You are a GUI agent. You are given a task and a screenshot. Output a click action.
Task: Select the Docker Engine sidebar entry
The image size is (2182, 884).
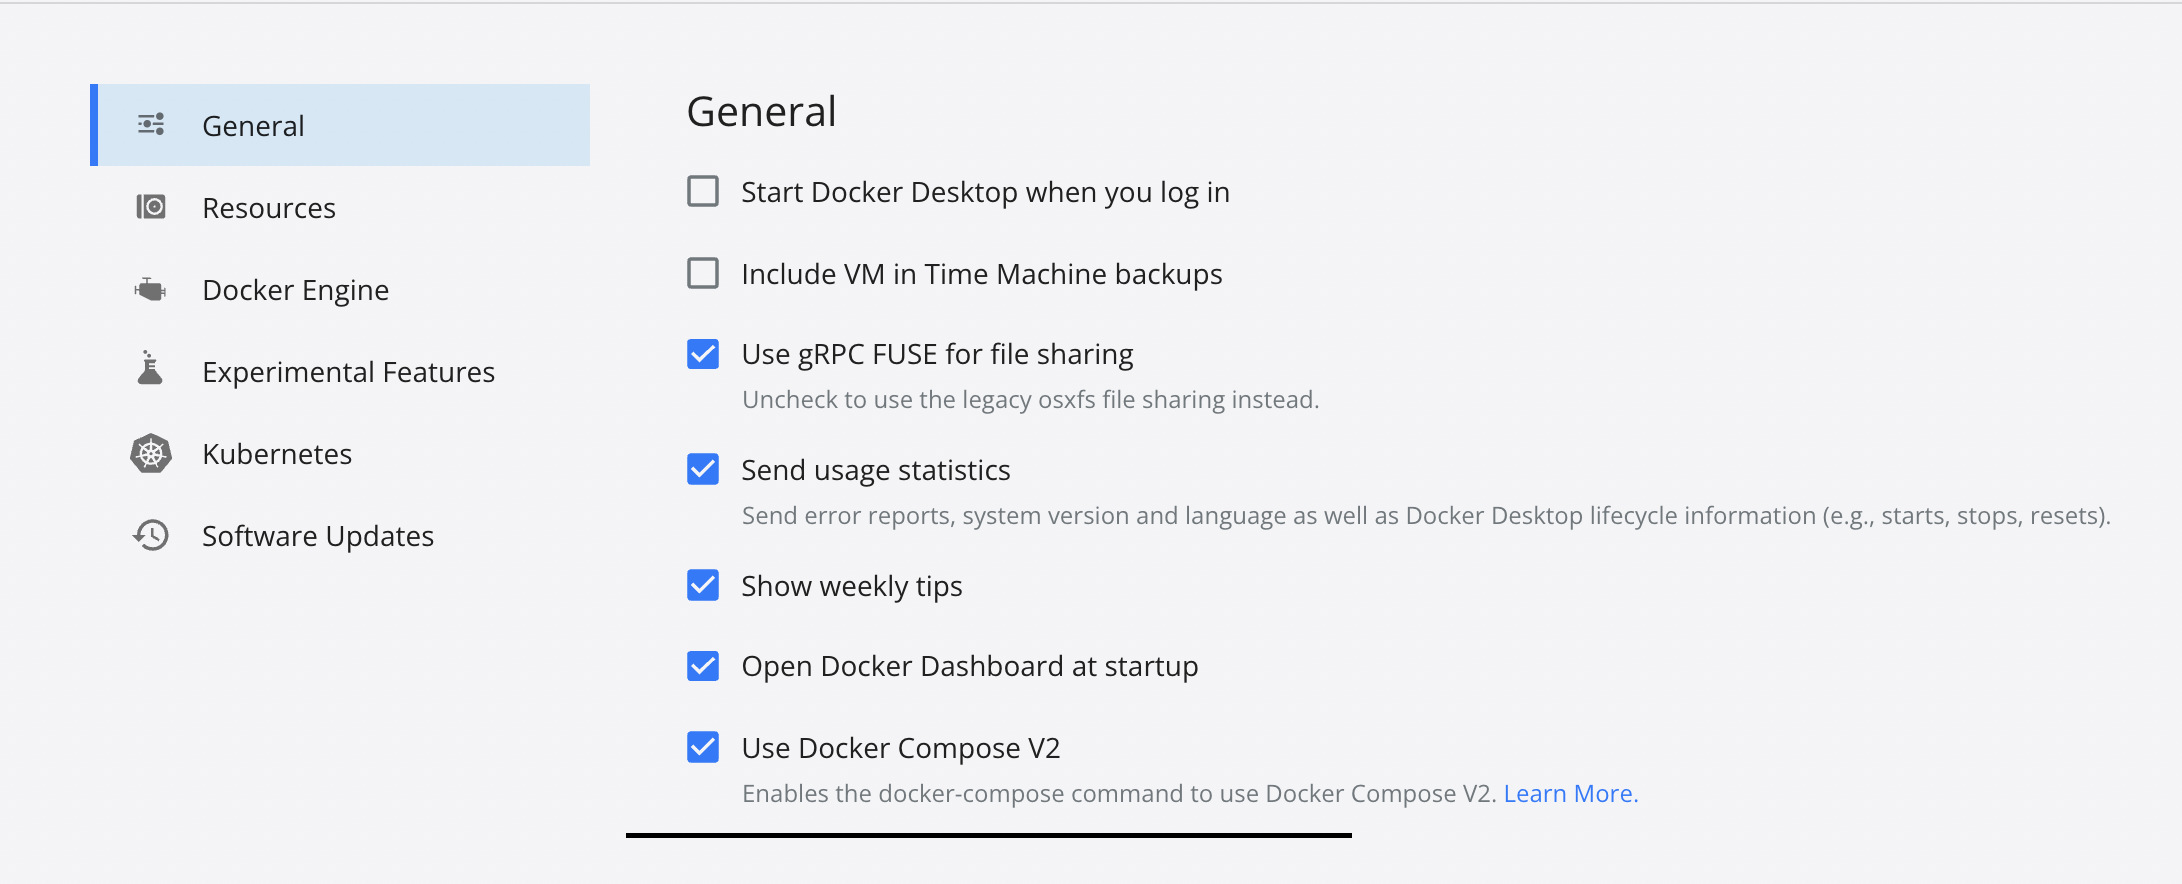click(x=296, y=289)
